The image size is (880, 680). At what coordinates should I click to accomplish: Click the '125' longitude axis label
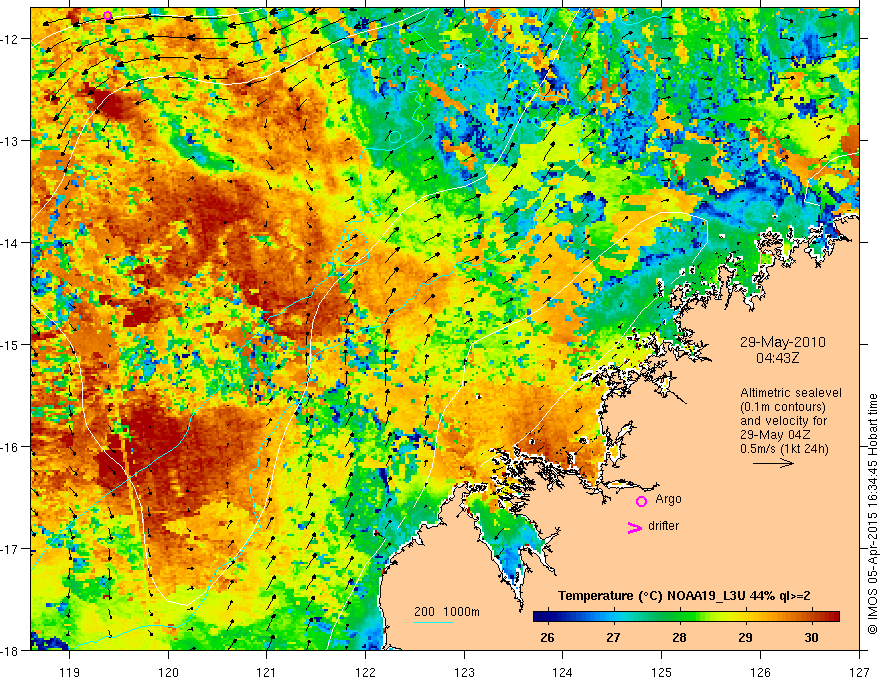pyautogui.click(x=662, y=672)
